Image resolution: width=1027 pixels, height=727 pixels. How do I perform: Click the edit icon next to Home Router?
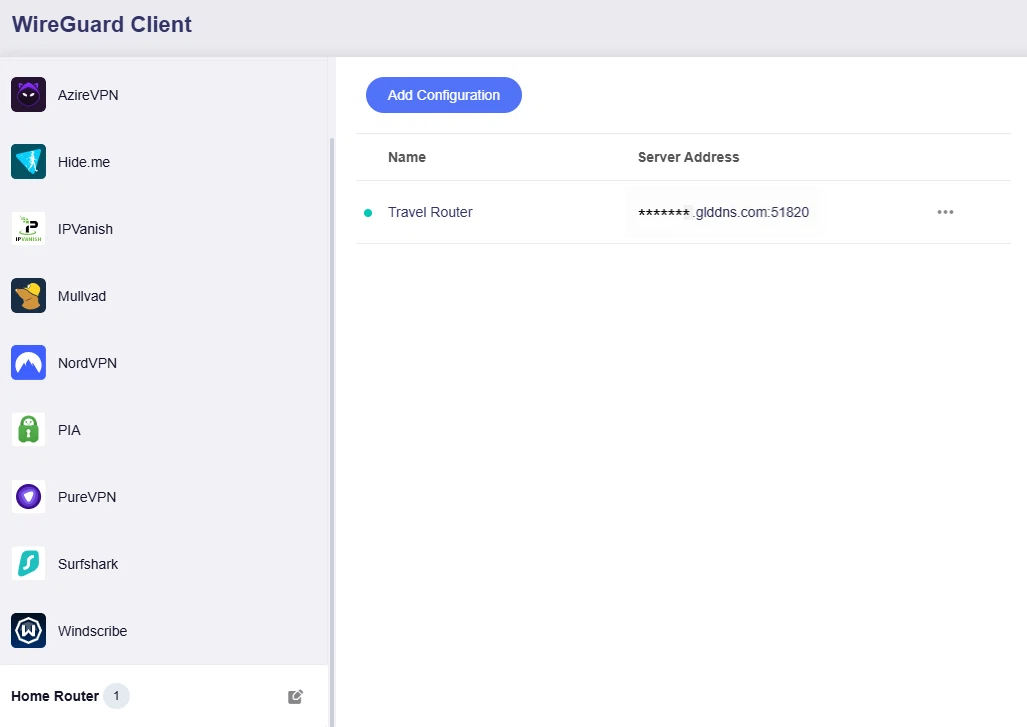click(x=295, y=696)
